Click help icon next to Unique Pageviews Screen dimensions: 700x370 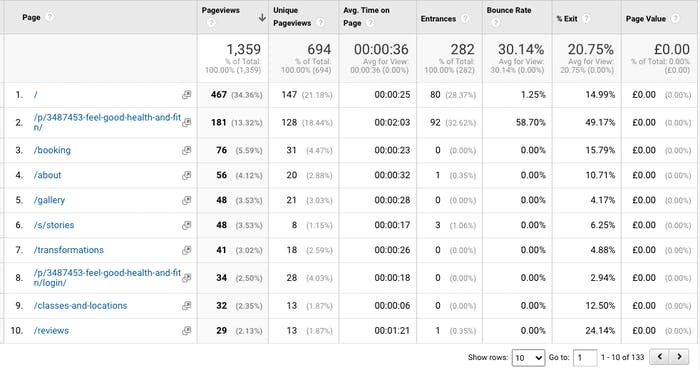click(320, 23)
